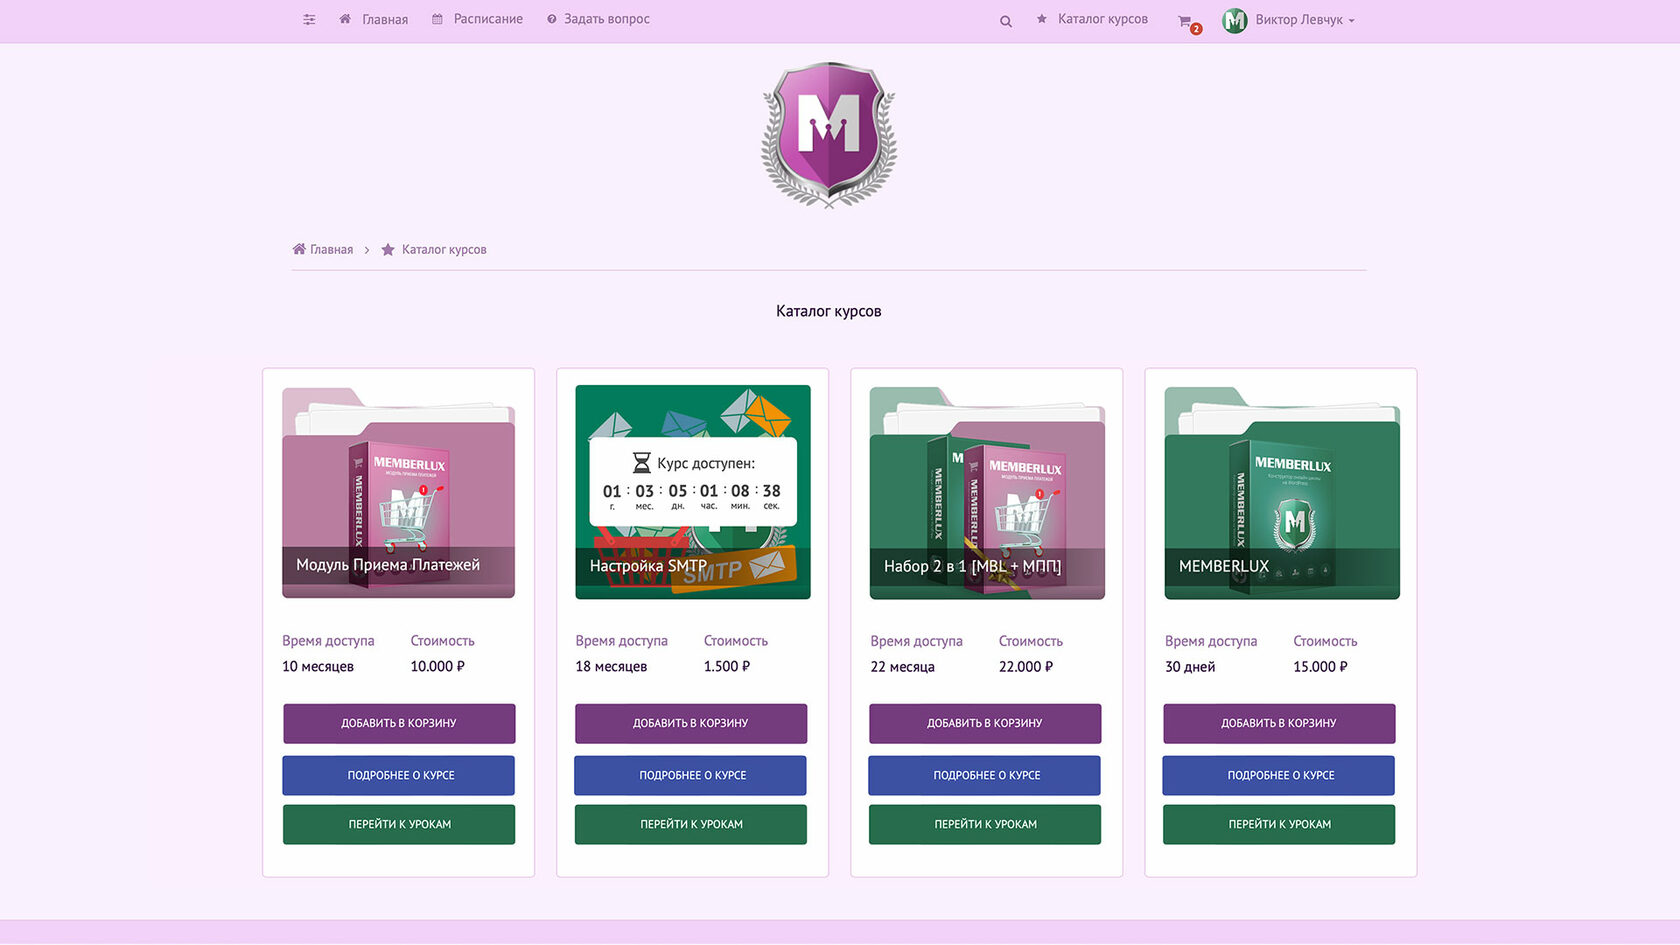Image resolution: width=1680 pixels, height=945 pixels.
Task: Click the 10.000 ₽ price value
Action: [x=437, y=666]
